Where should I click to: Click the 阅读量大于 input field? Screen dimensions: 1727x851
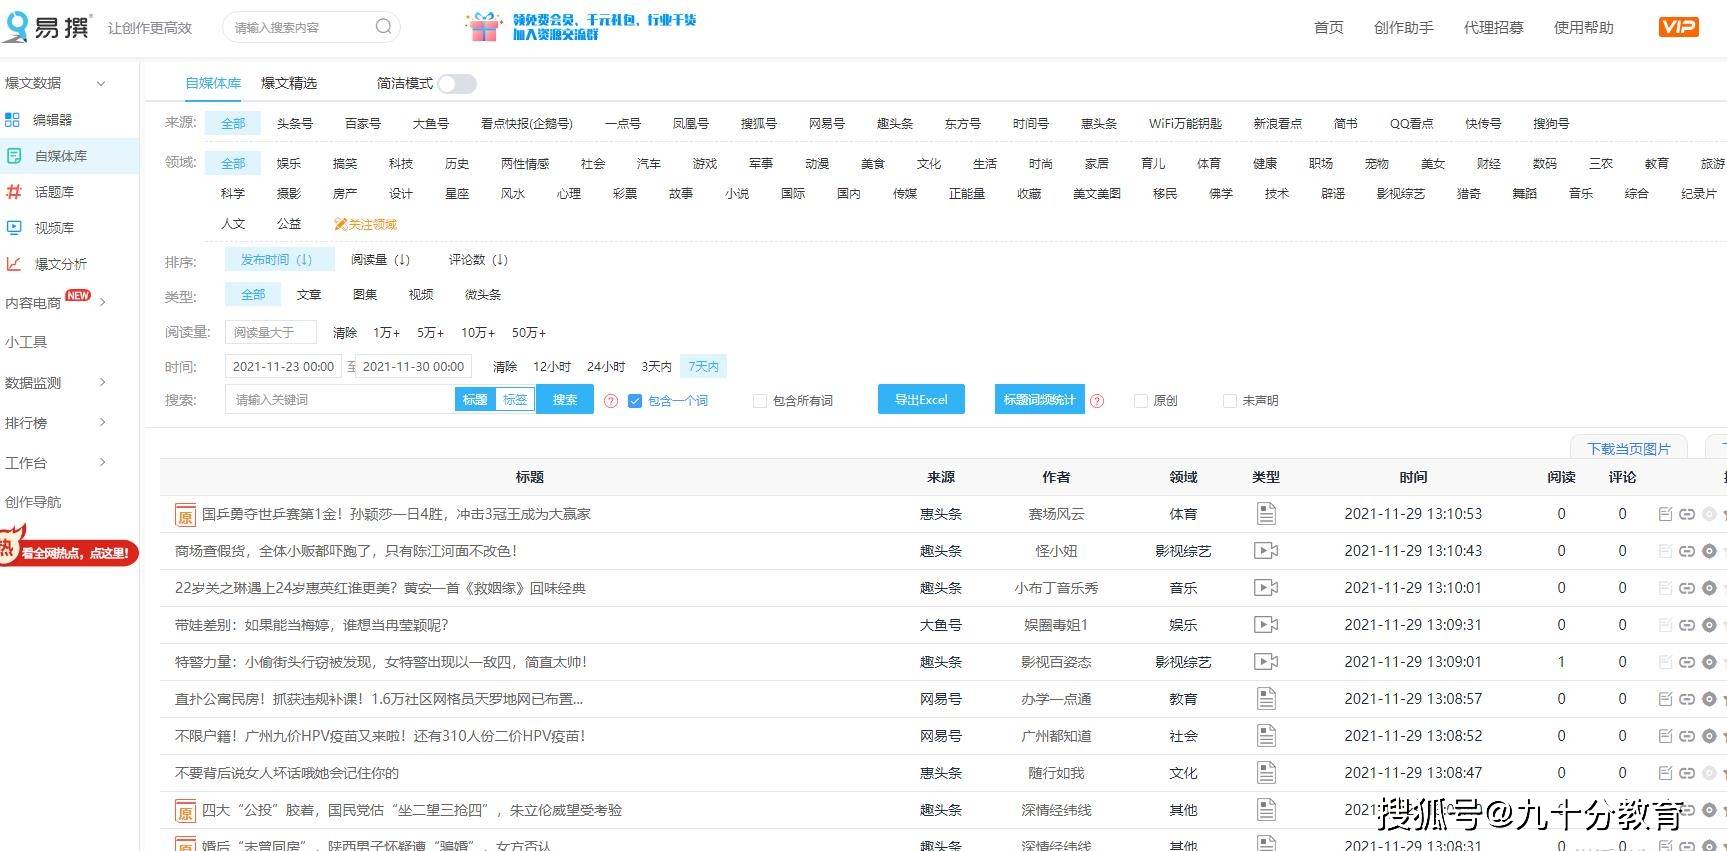[271, 332]
